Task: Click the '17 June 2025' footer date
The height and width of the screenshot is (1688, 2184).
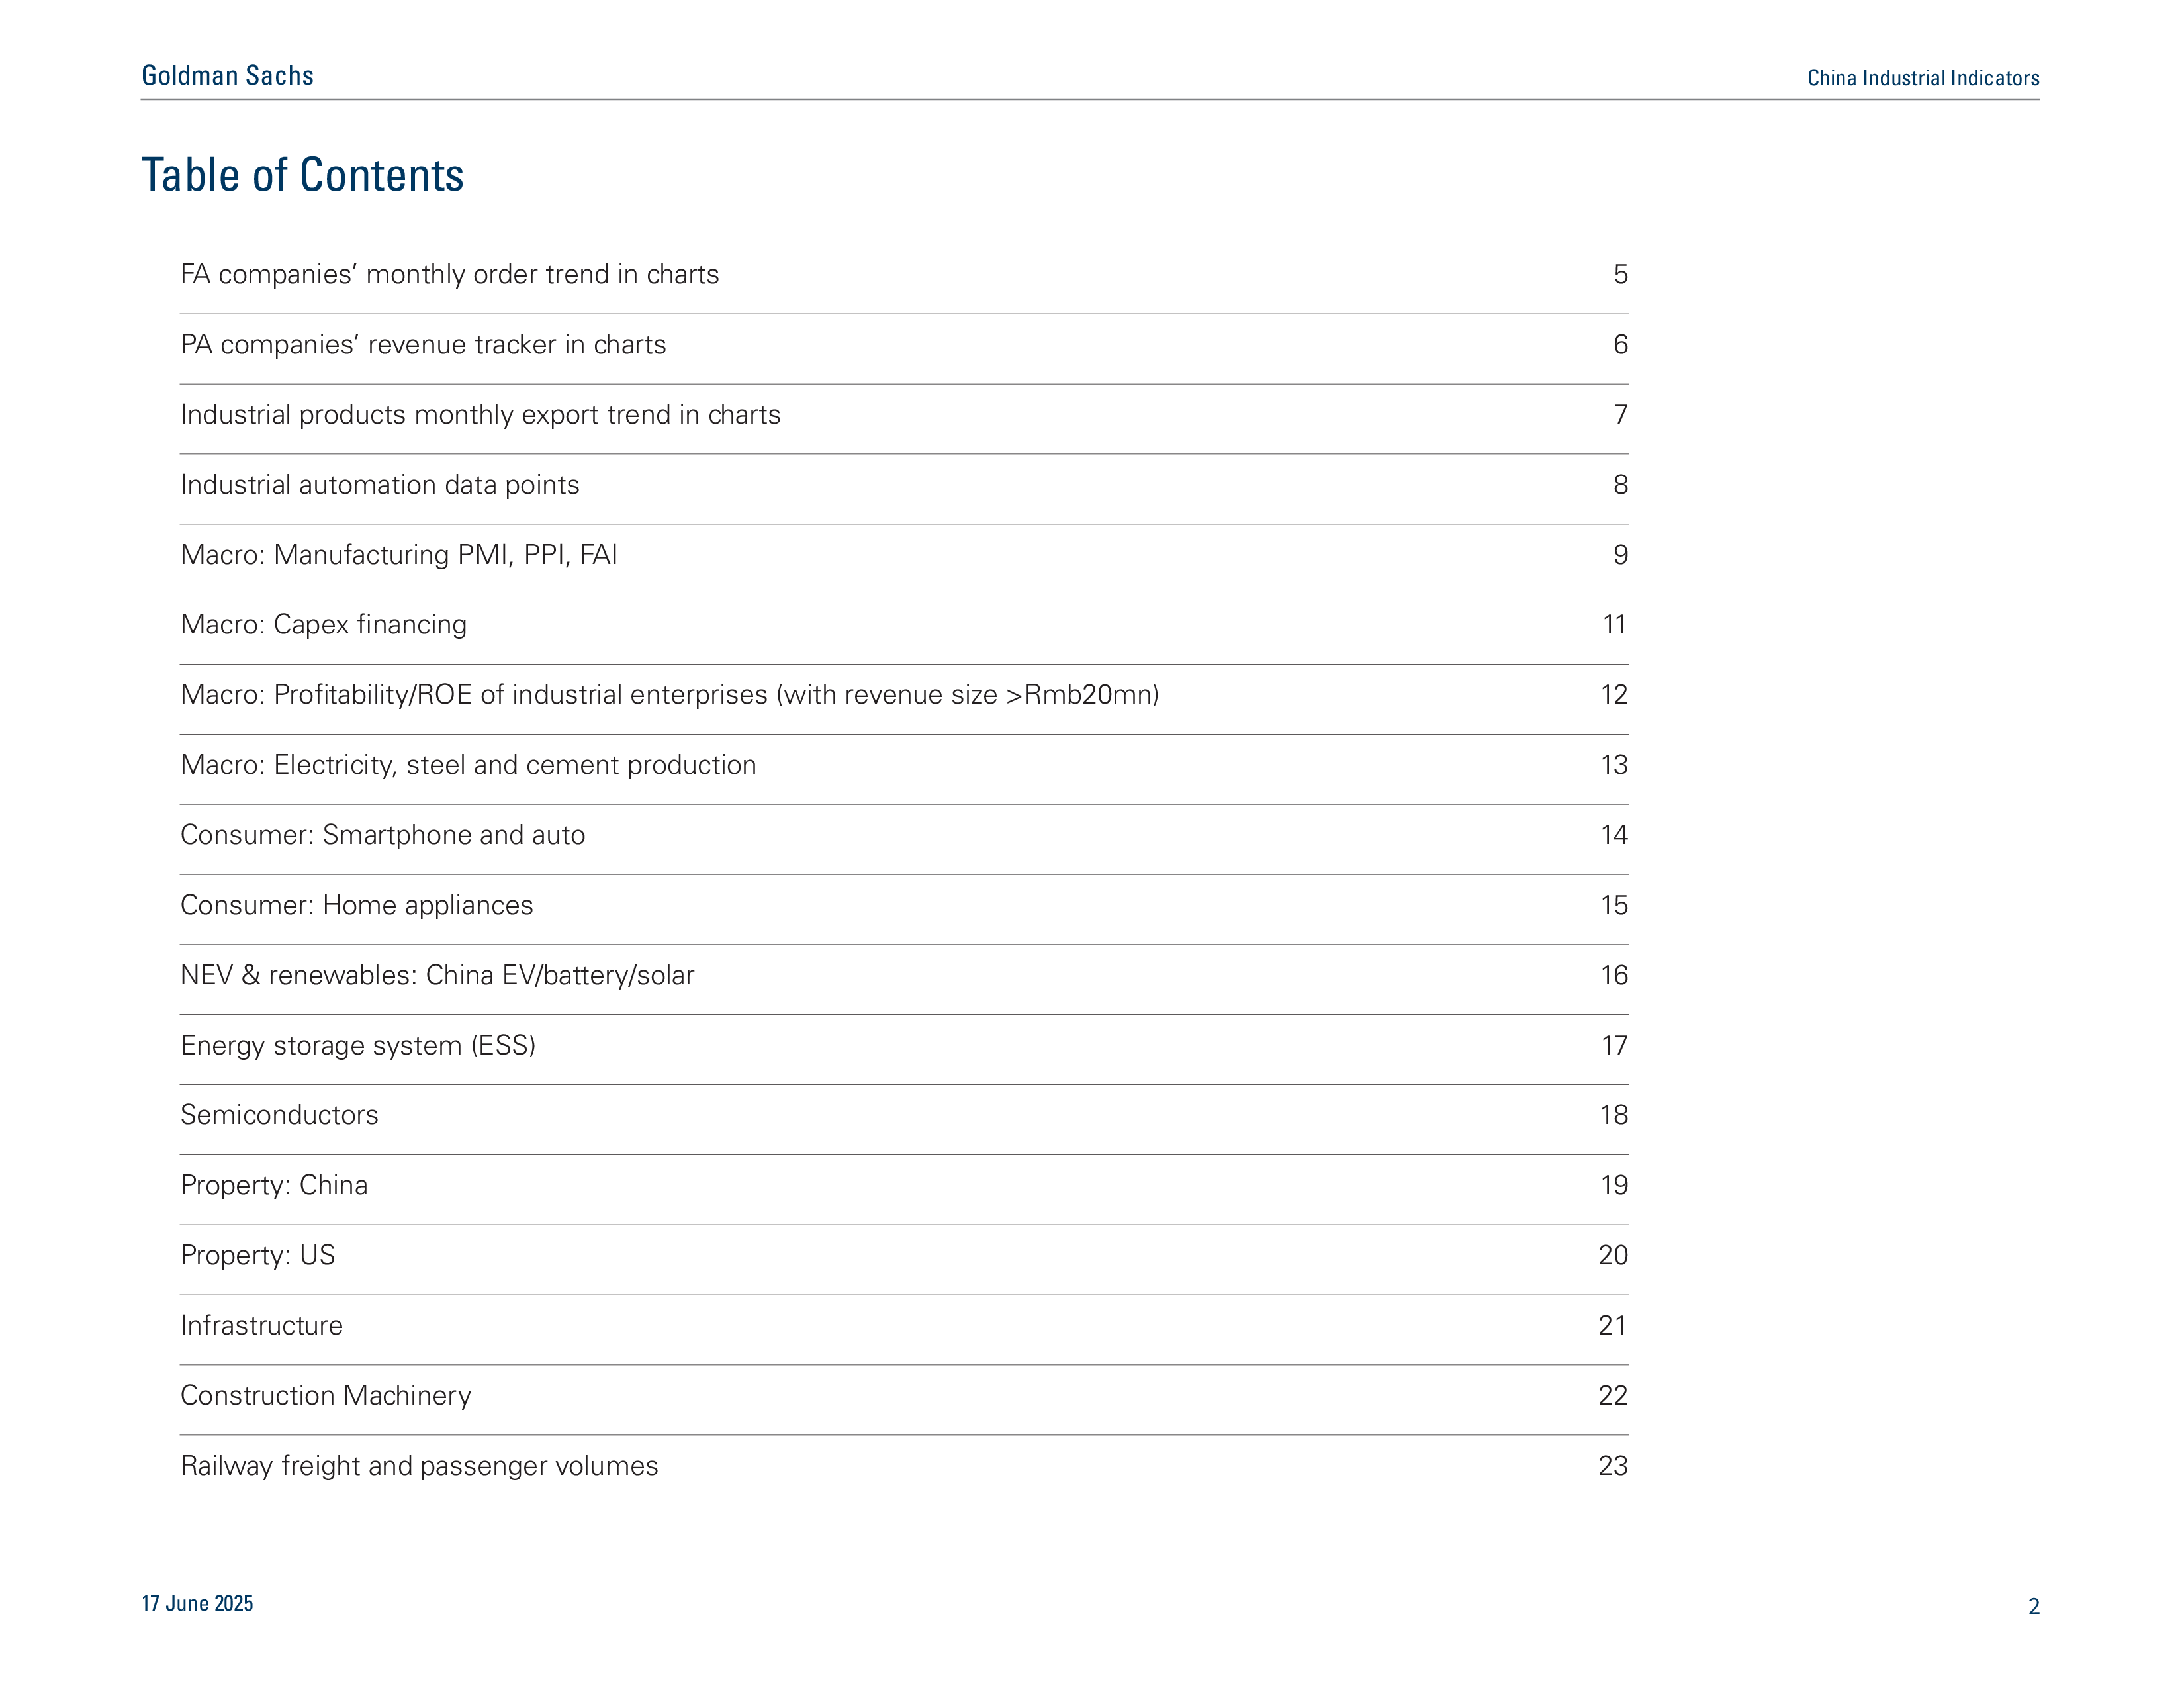Action: coord(197,1603)
